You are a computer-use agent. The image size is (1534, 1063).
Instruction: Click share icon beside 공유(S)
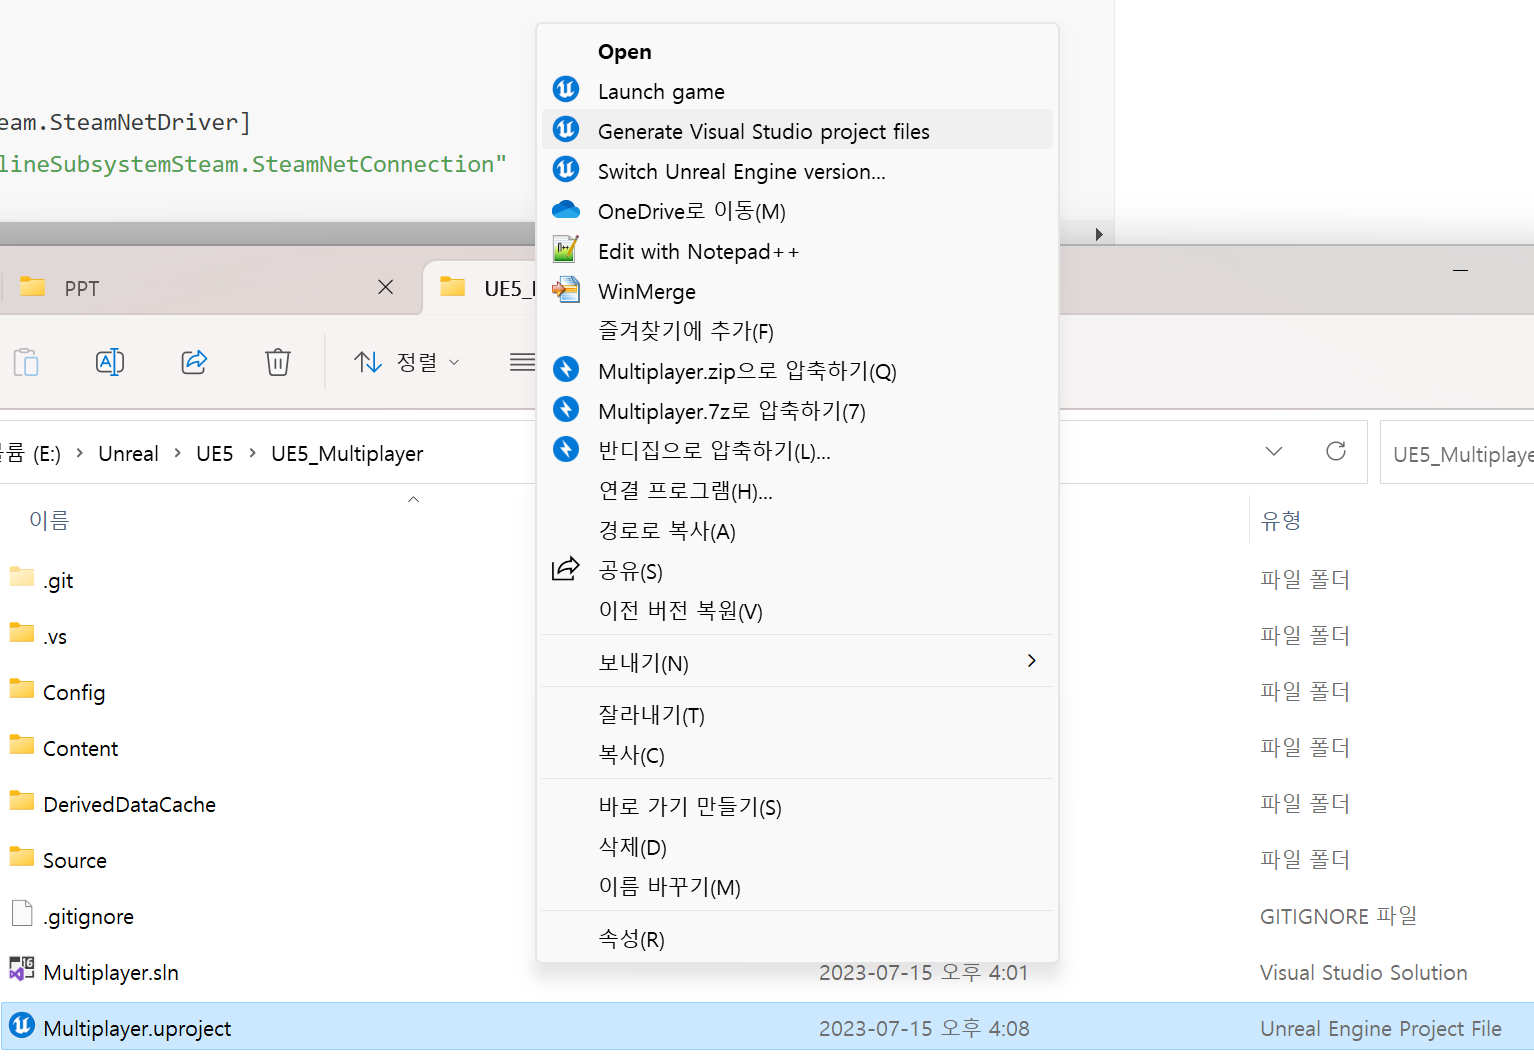click(x=566, y=569)
